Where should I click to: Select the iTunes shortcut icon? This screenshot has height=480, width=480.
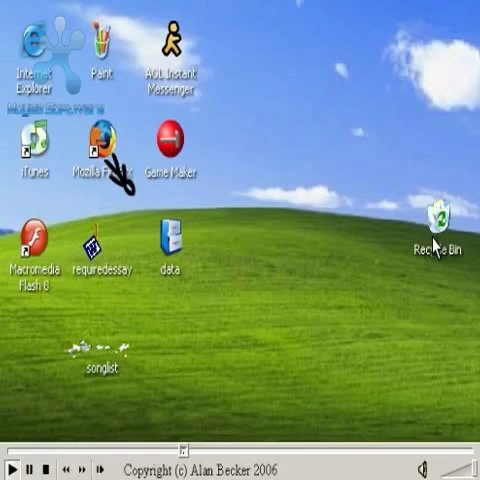pos(35,139)
